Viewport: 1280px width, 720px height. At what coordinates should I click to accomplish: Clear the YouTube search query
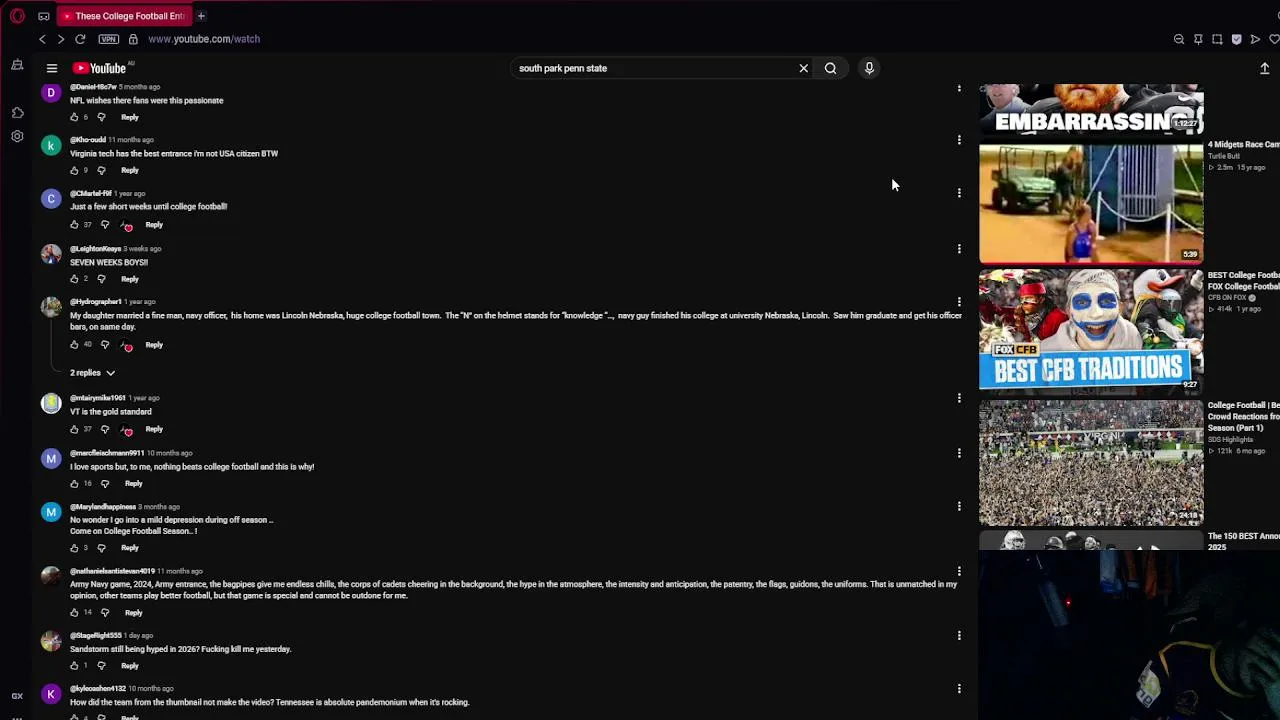point(803,68)
